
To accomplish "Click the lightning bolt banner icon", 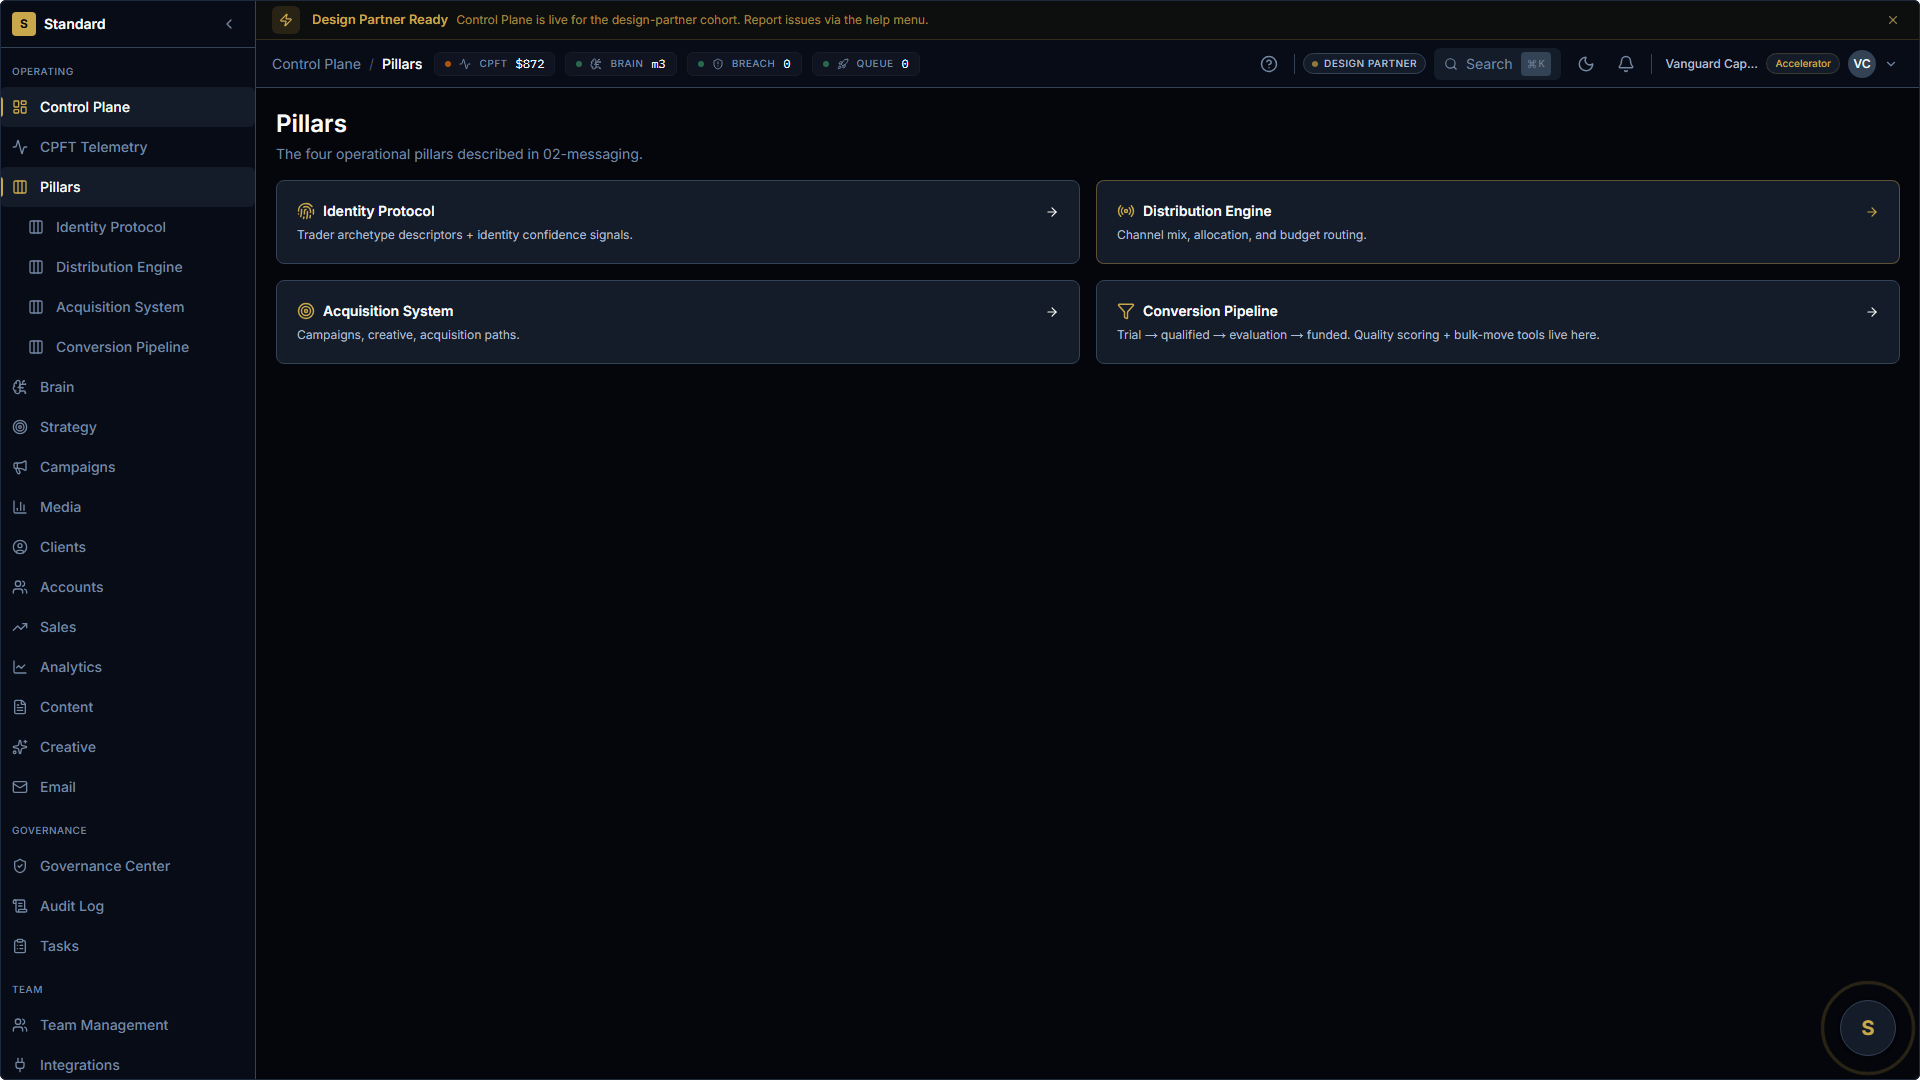I will click(286, 20).
